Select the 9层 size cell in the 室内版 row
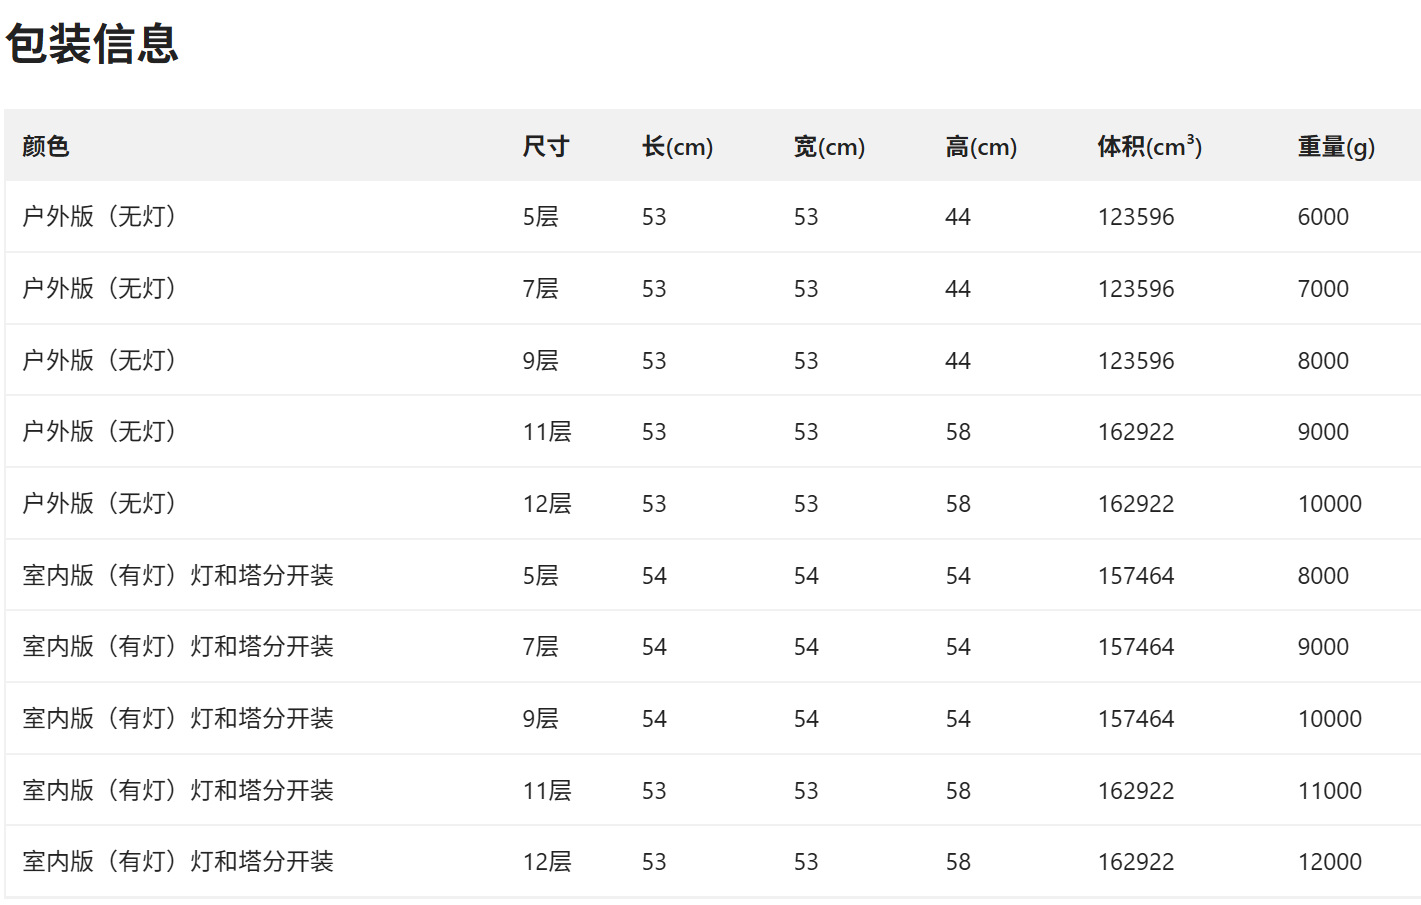The width and height of the screenshot is (1421, 905). [540, 719]
